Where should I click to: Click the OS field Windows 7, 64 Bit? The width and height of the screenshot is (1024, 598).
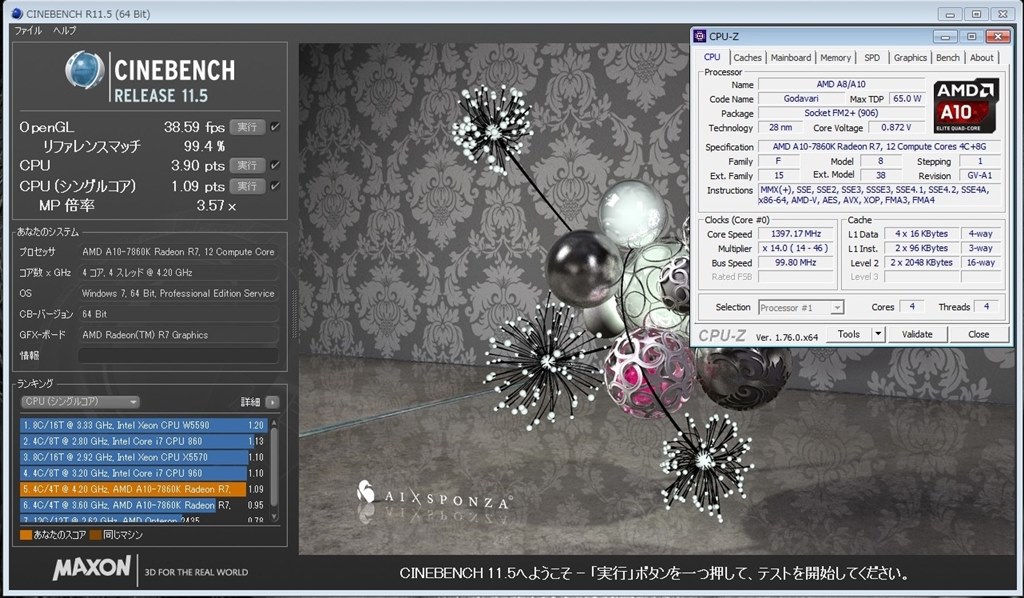click(x=178, y=293)
